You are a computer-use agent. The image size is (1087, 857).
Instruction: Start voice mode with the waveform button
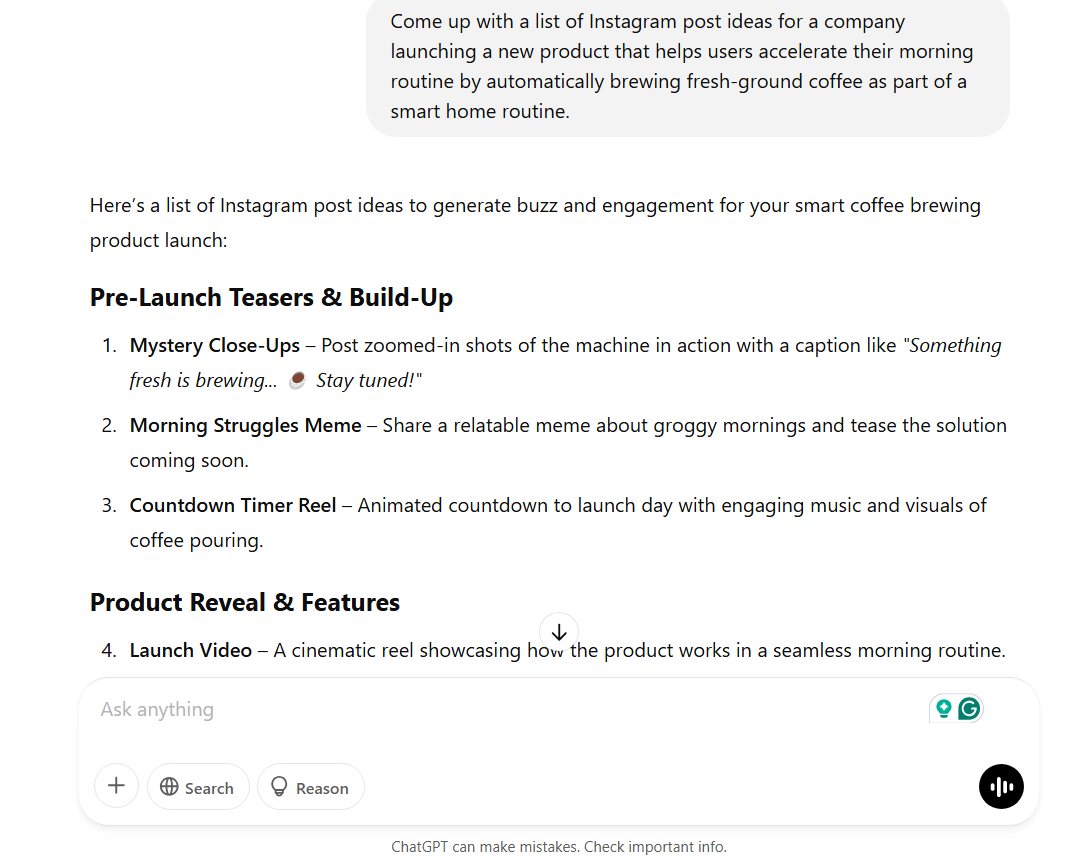(1001, 786)
